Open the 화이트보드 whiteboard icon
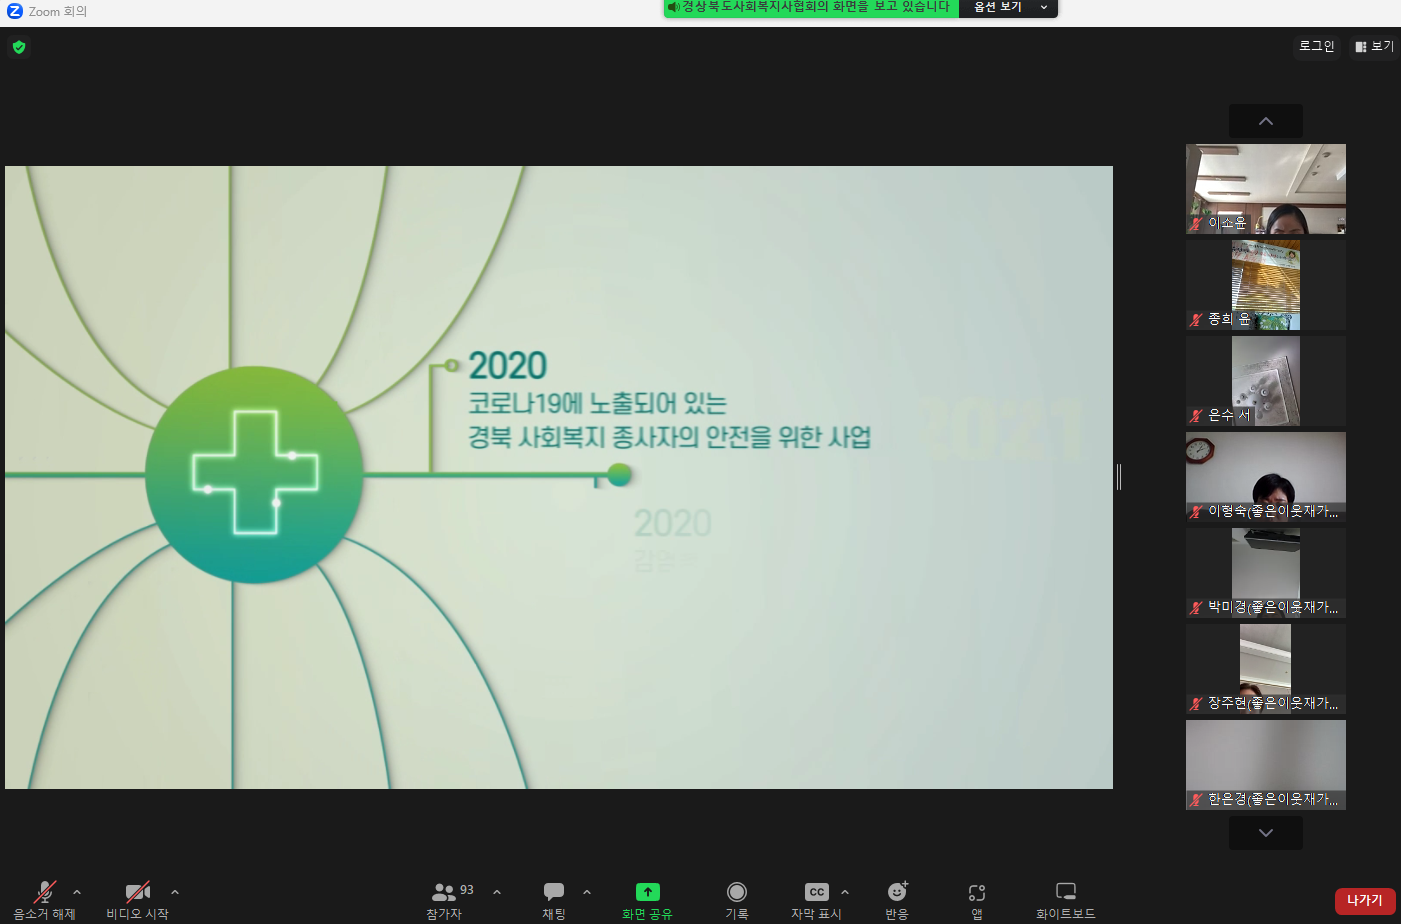1401x924 pixels. 1066,891
